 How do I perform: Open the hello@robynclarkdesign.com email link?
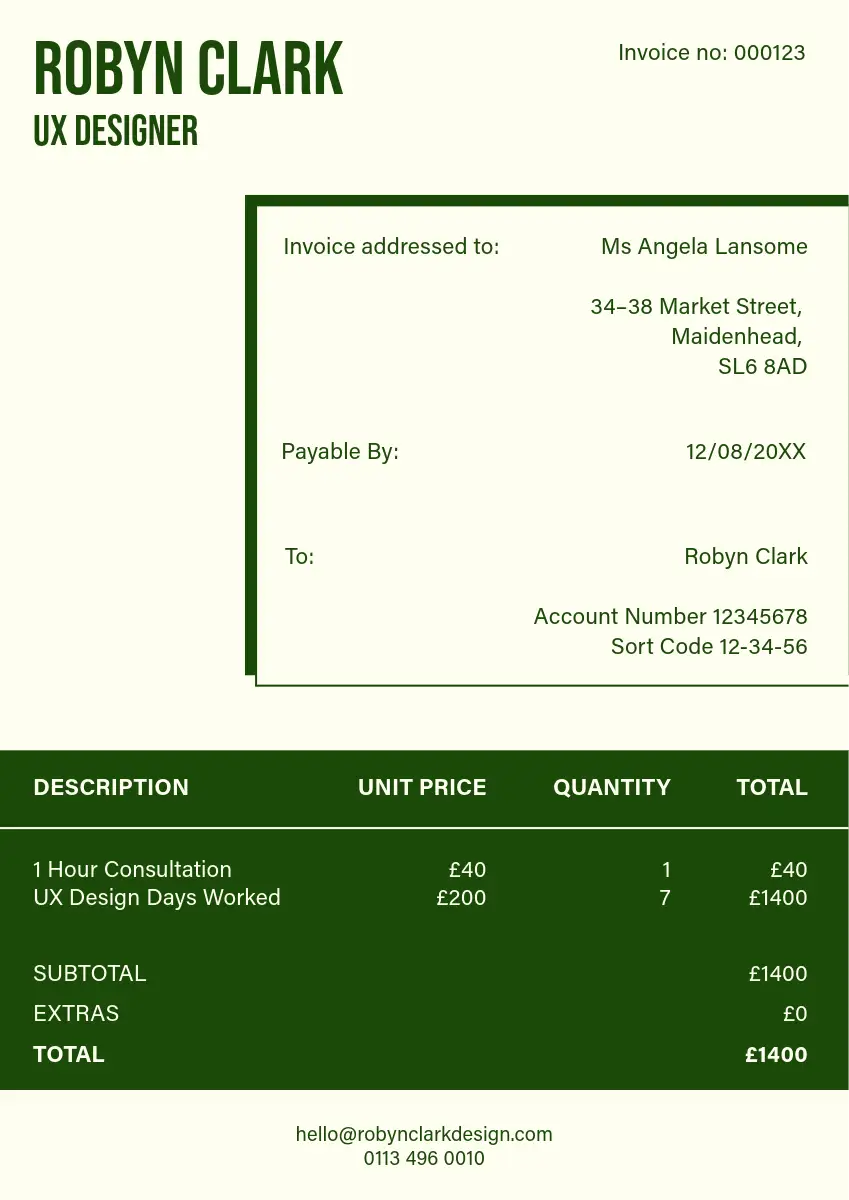424,1134
